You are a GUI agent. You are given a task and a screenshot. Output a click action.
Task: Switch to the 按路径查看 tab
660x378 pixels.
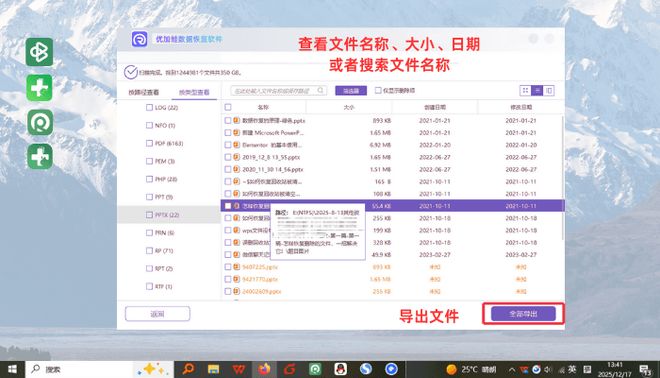coord(144,92)
